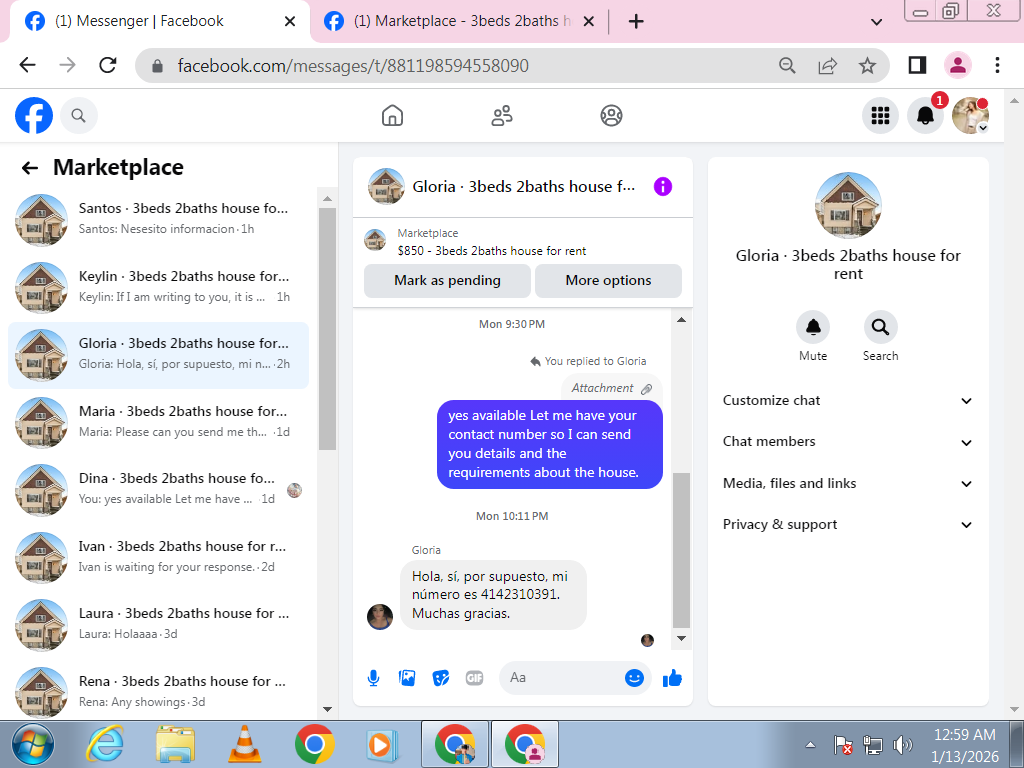Click the volume speaker tray icon
Viewport: 1024px width, 768px height.
902,744
